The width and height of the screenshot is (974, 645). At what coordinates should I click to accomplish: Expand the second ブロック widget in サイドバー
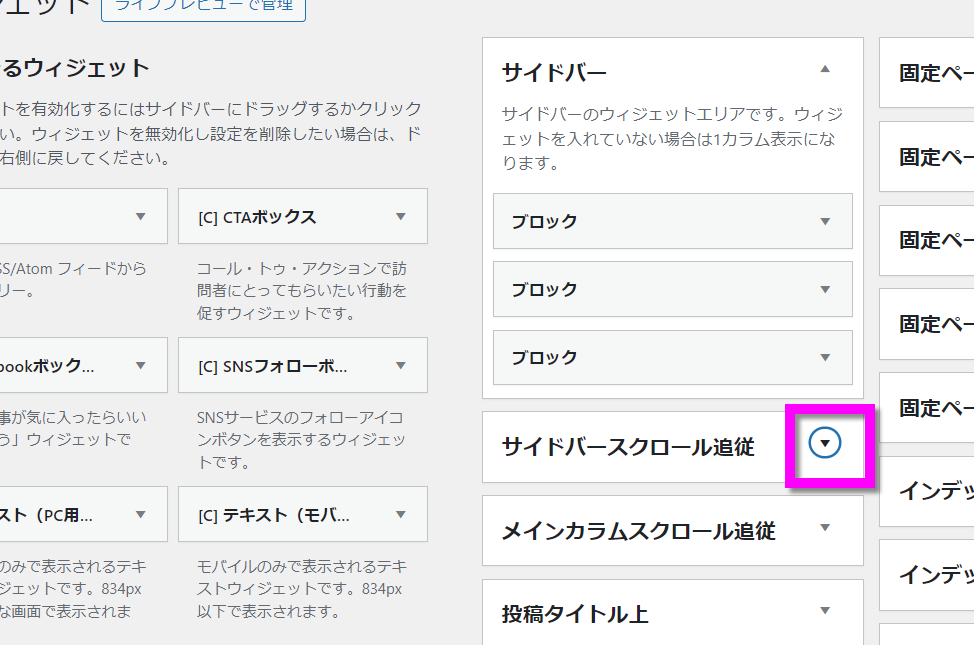(825, 289)
